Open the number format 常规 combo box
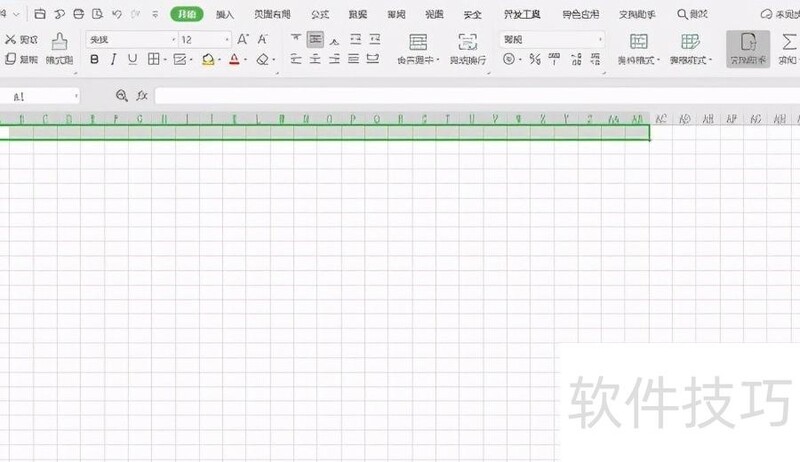800x462 pixels. pyautogui.click(x=552, y=39)
